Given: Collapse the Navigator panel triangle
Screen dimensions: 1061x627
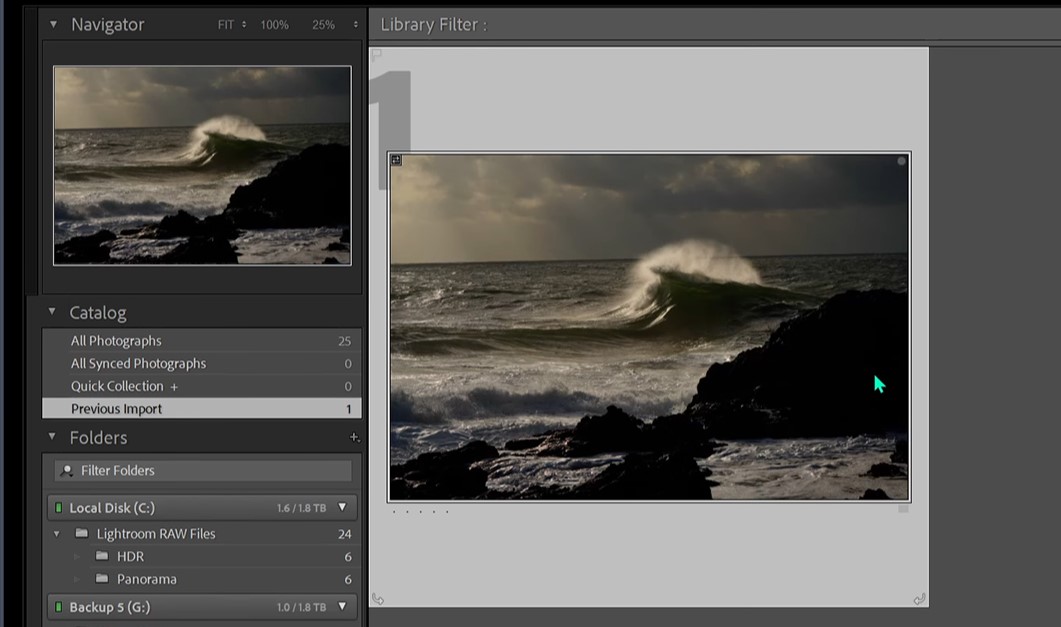Looking at the screenshot, I should pos(53,25).
